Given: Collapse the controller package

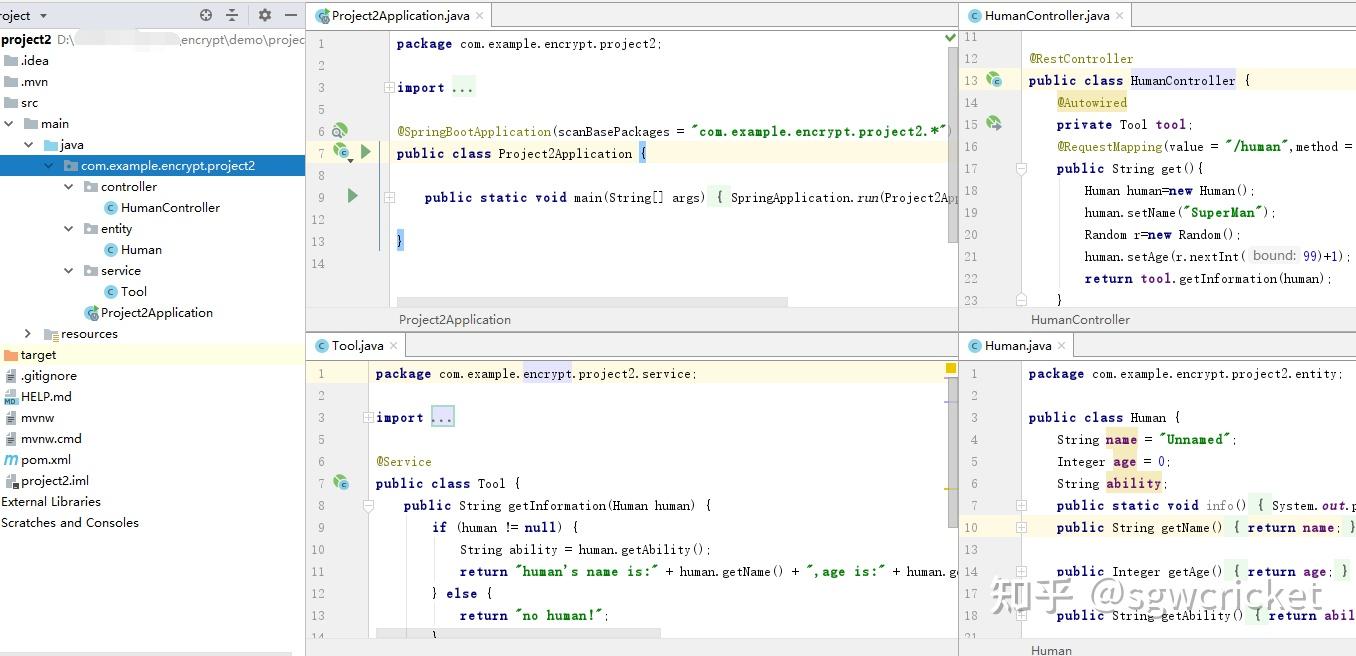Looking at the screenshot, I should pyautogui.click(x=68, y=186).
